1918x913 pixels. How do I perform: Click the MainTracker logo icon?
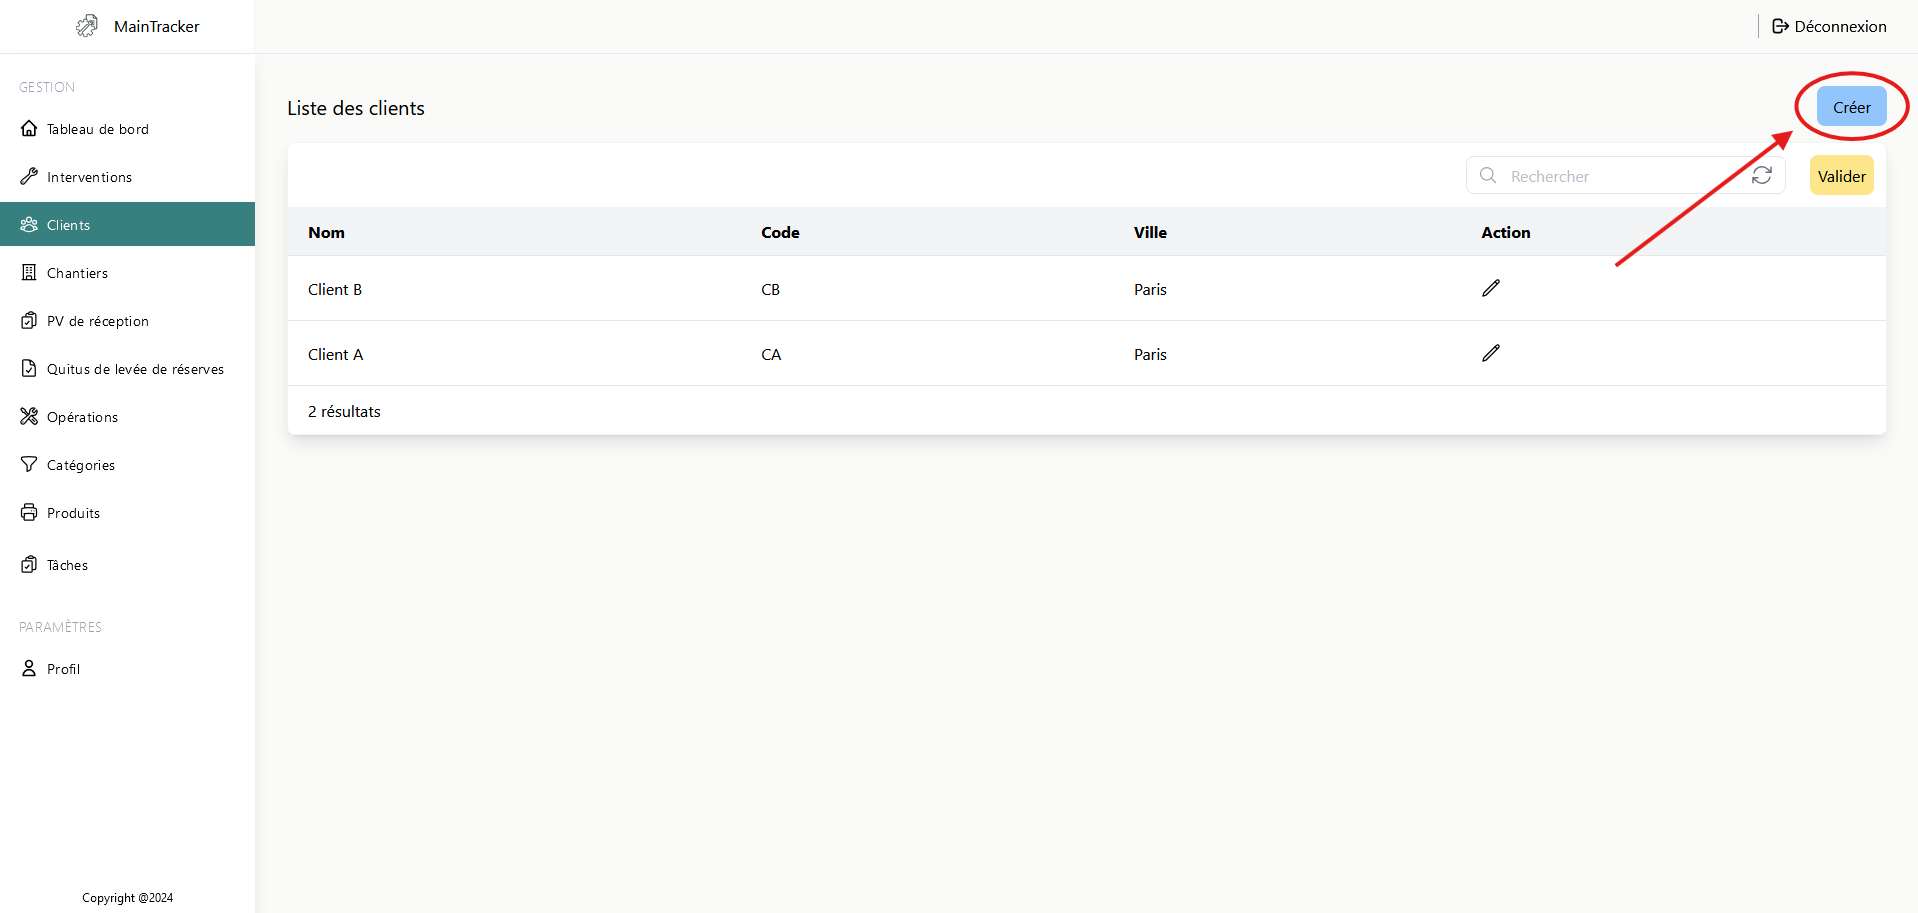tap(88, 26)
